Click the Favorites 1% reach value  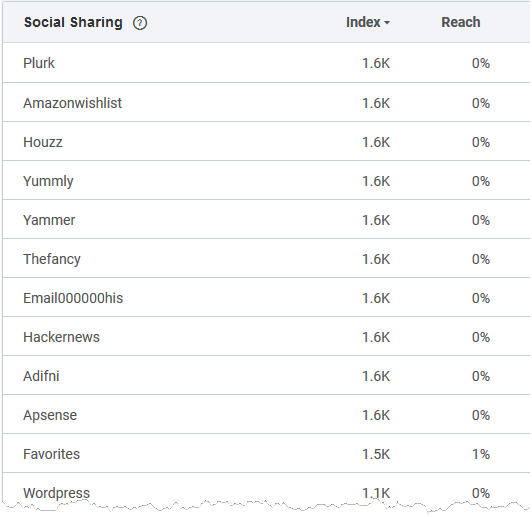coord(481,454)
